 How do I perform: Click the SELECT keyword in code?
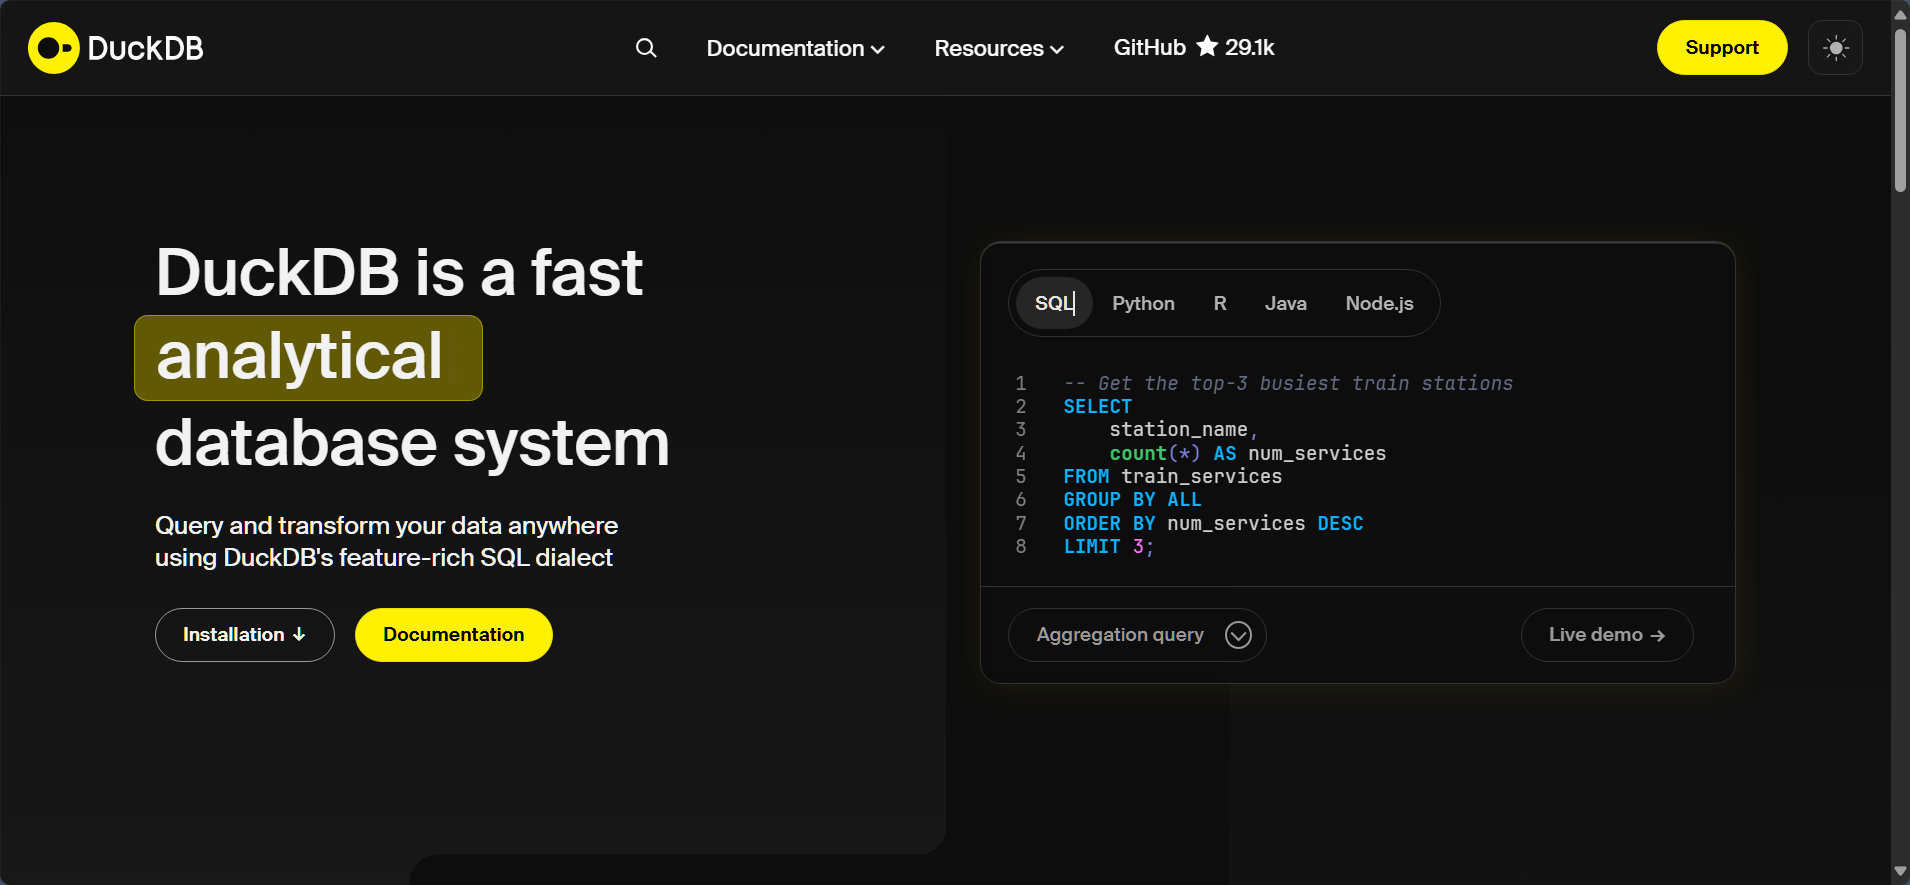[1097, 406]
